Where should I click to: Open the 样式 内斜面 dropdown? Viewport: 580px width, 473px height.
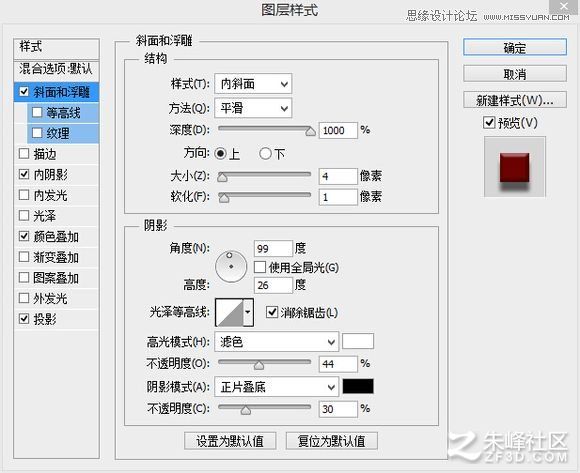253,84
